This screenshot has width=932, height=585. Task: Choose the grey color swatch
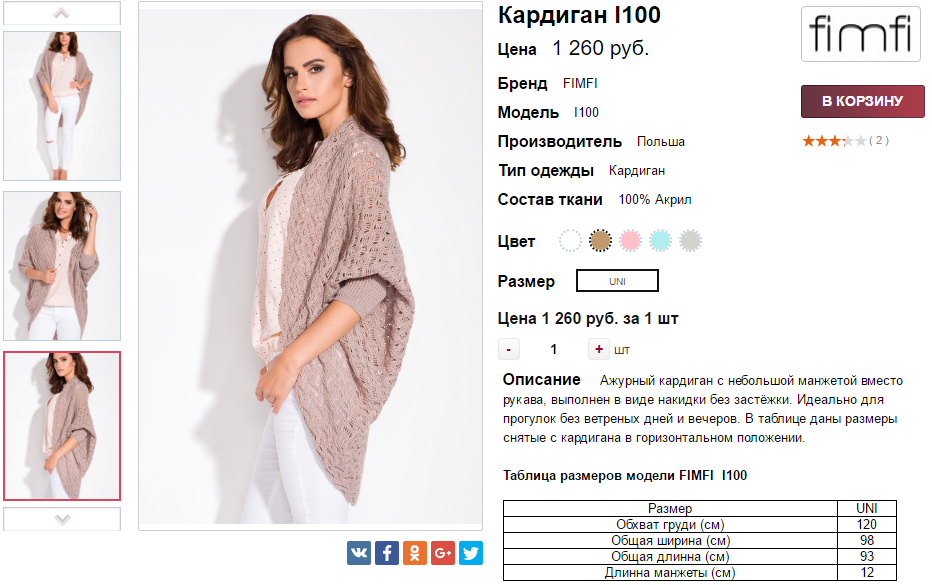pyautogui.click(x=690, y=241)
